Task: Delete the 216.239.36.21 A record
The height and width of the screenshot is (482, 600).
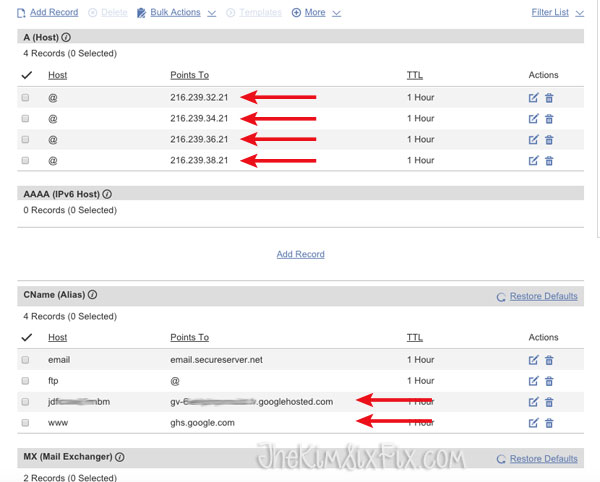Action: (x=549, y=140)
